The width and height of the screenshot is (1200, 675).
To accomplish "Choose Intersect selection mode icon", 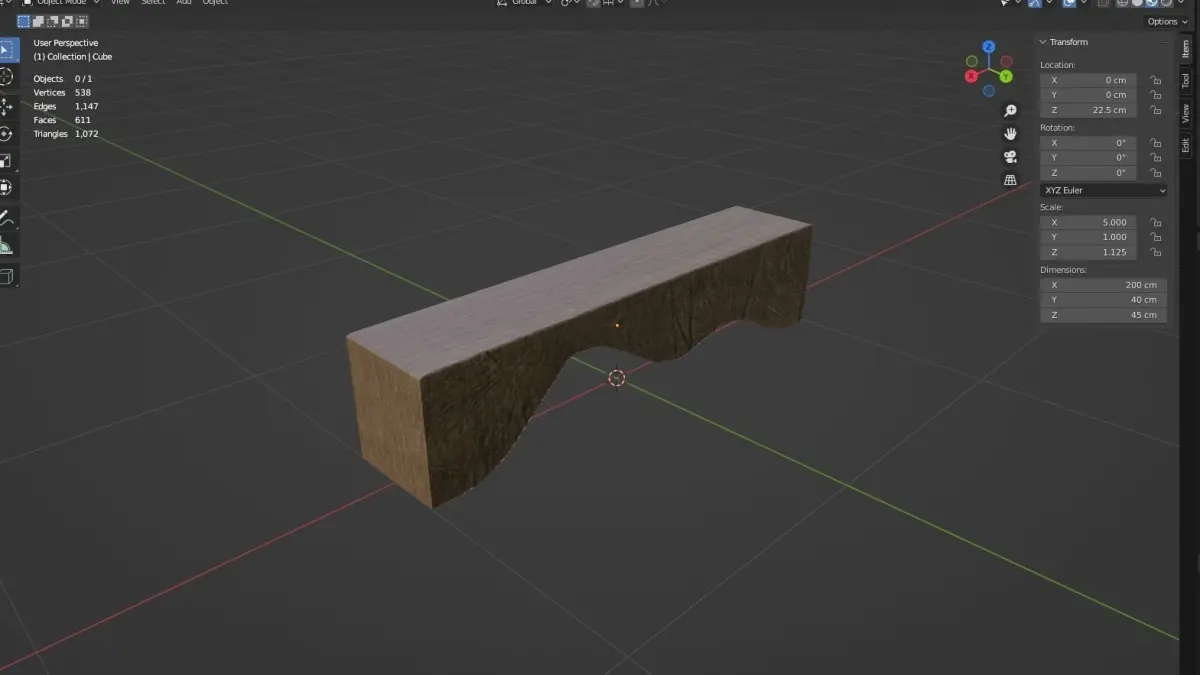I will click(x=81, y=21).
